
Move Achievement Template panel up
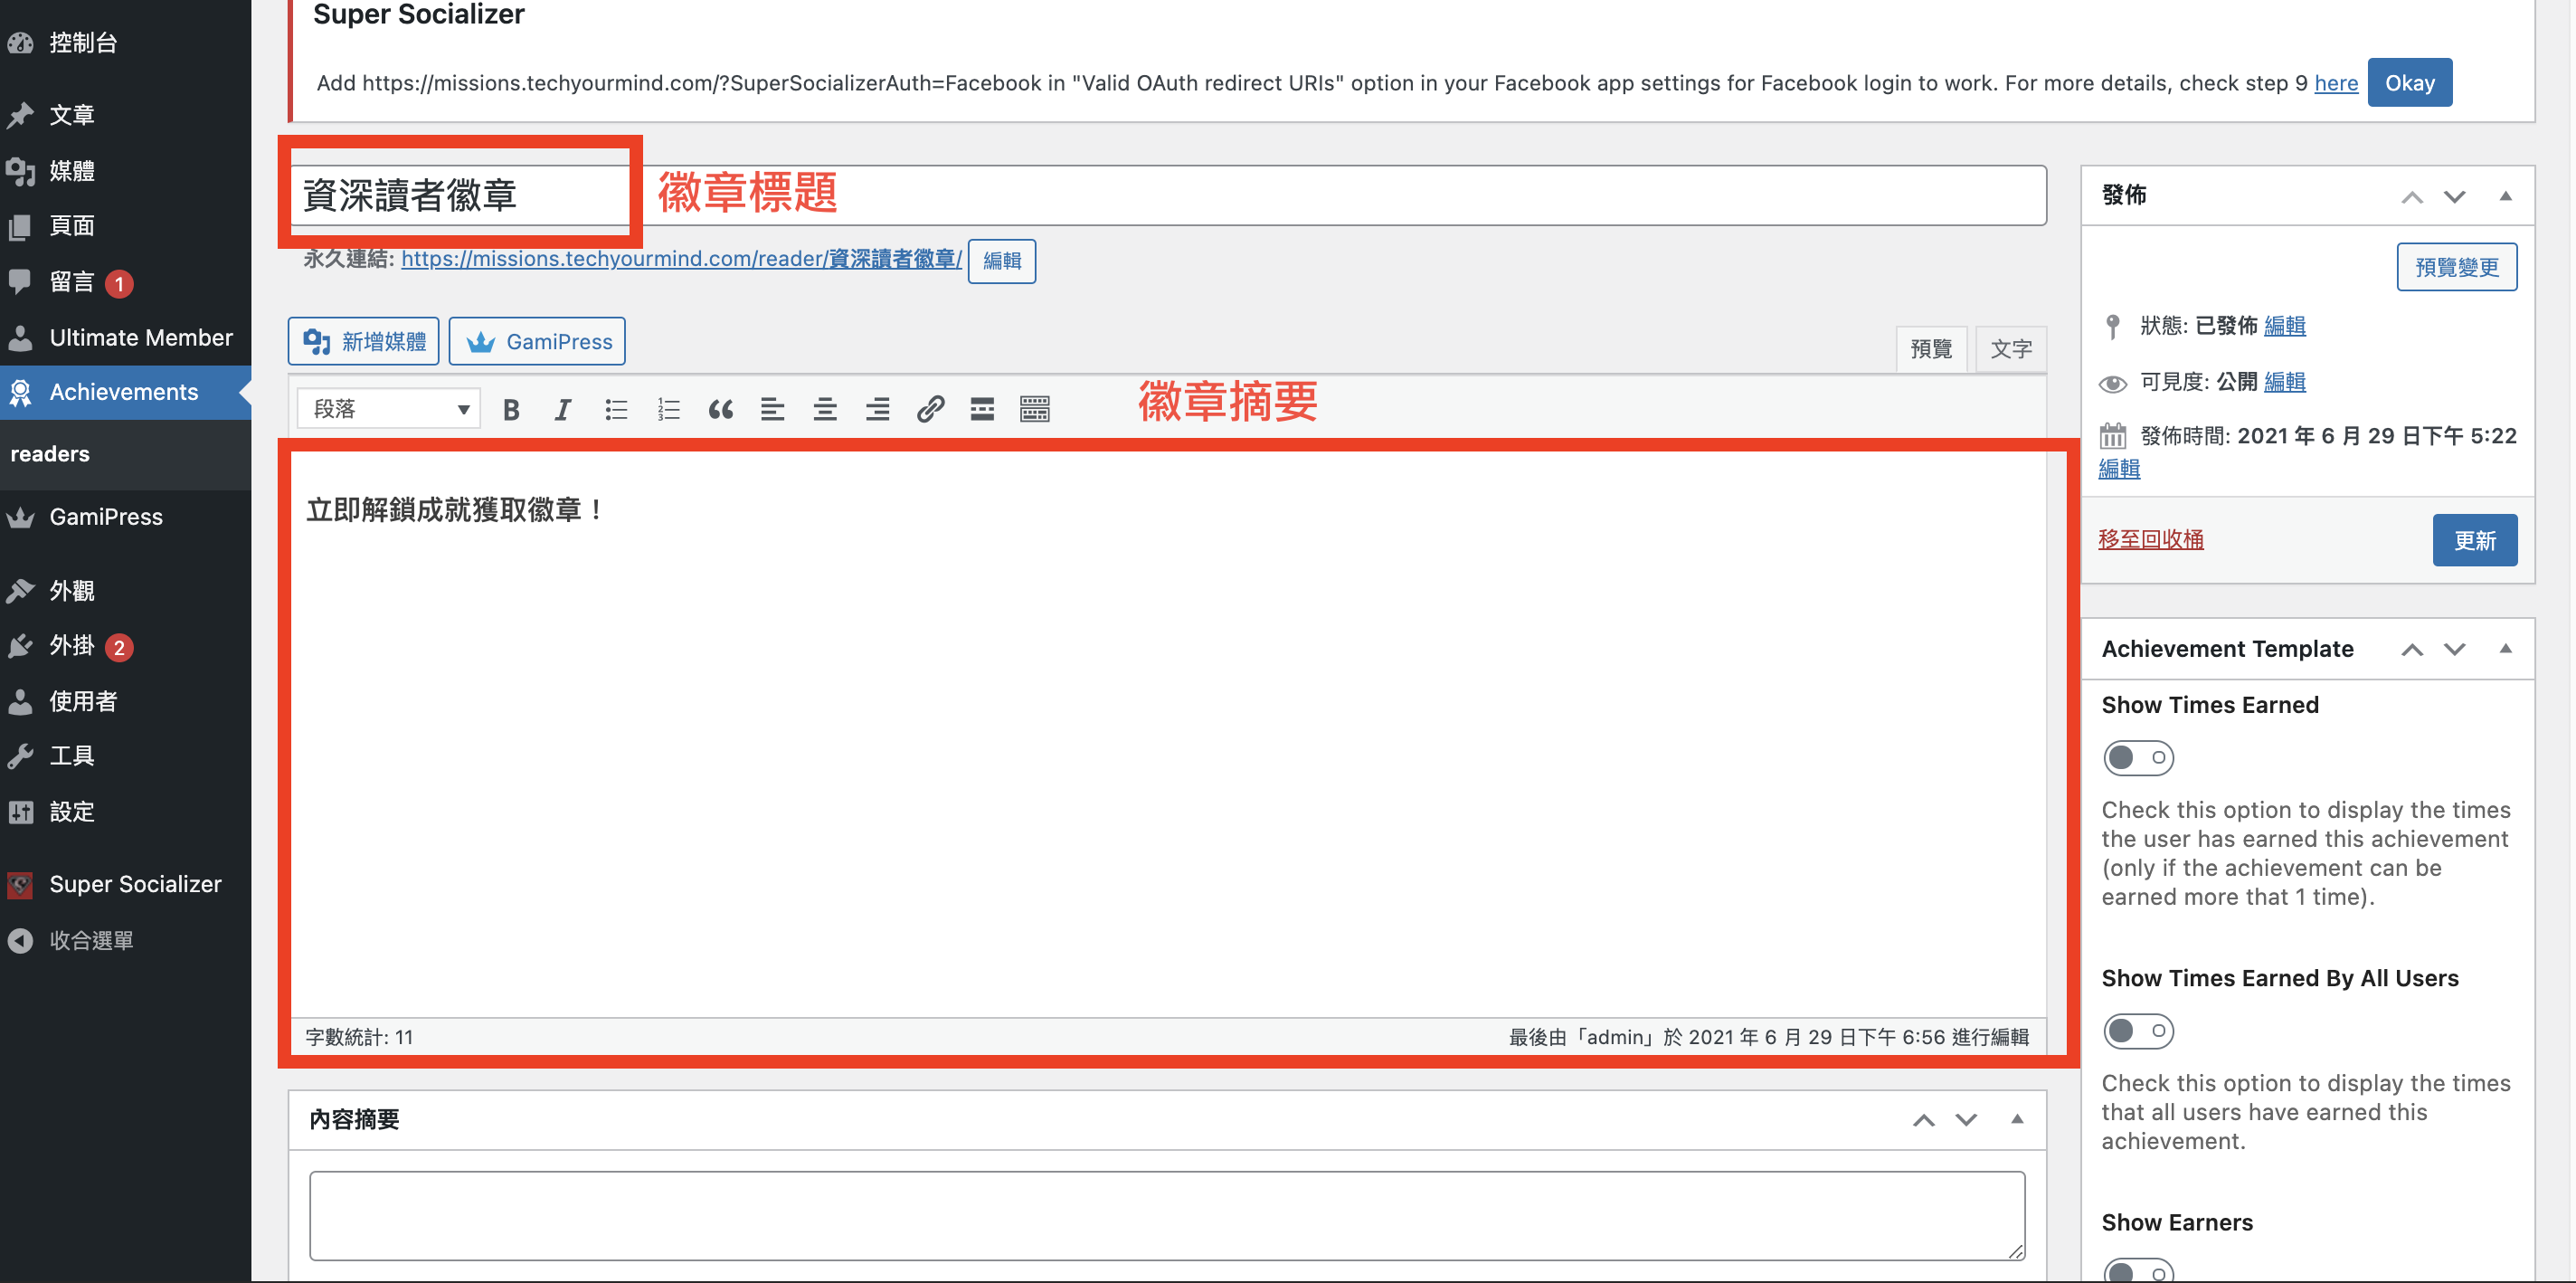(2412, 649)
